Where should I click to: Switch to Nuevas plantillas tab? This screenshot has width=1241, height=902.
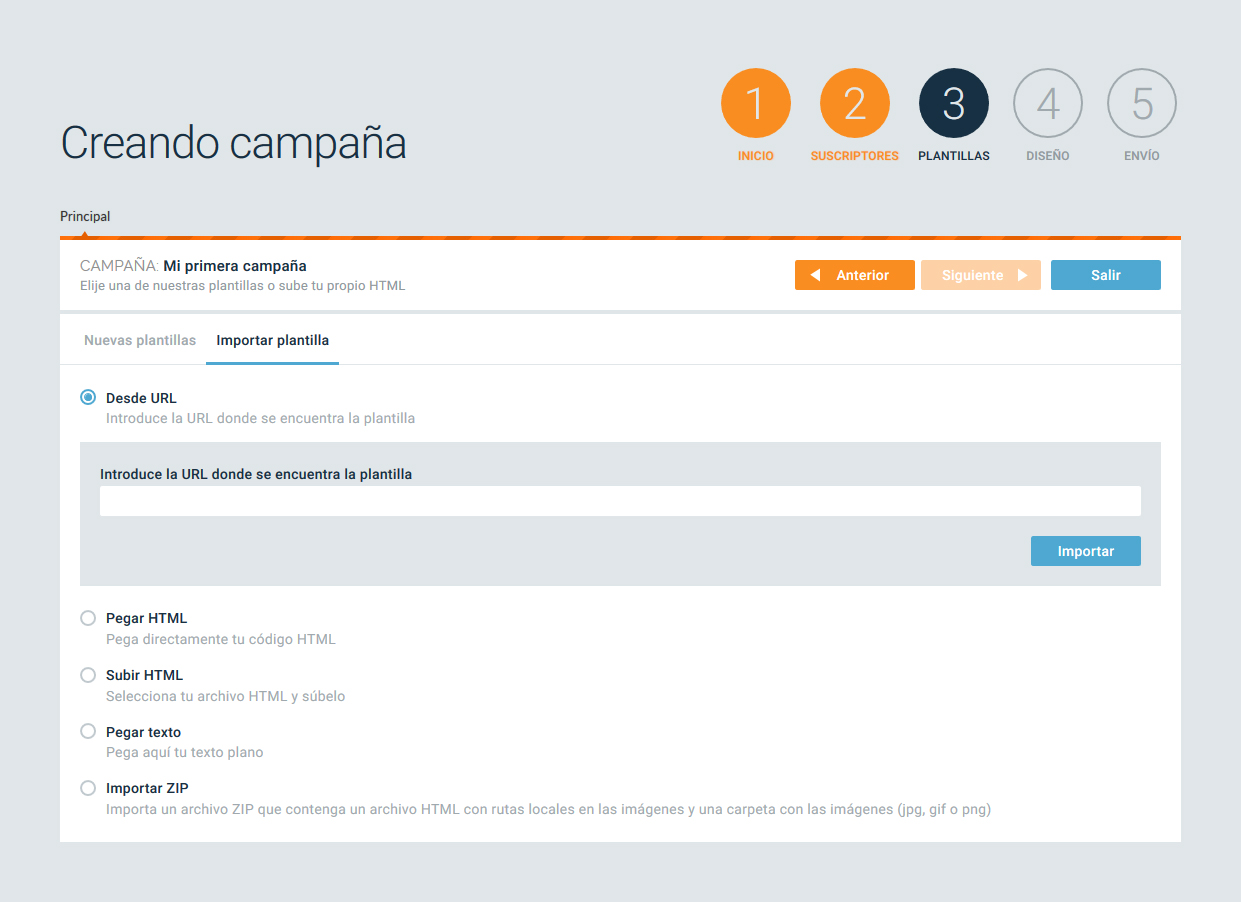pos(140,340)
